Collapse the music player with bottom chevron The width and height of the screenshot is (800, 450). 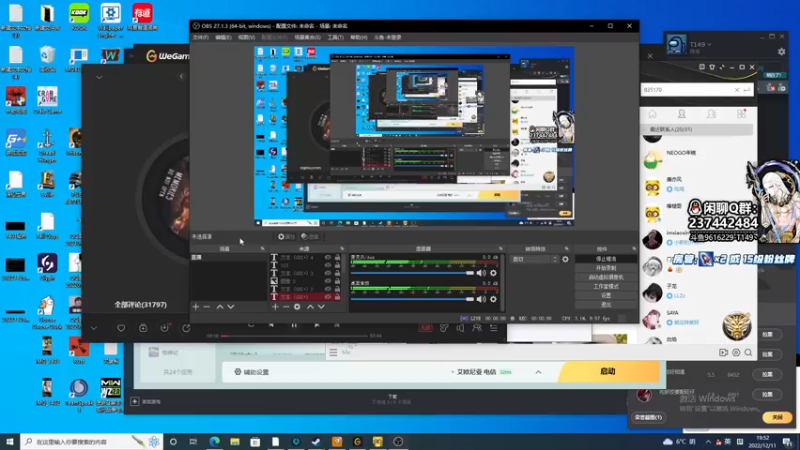(94, 328)
